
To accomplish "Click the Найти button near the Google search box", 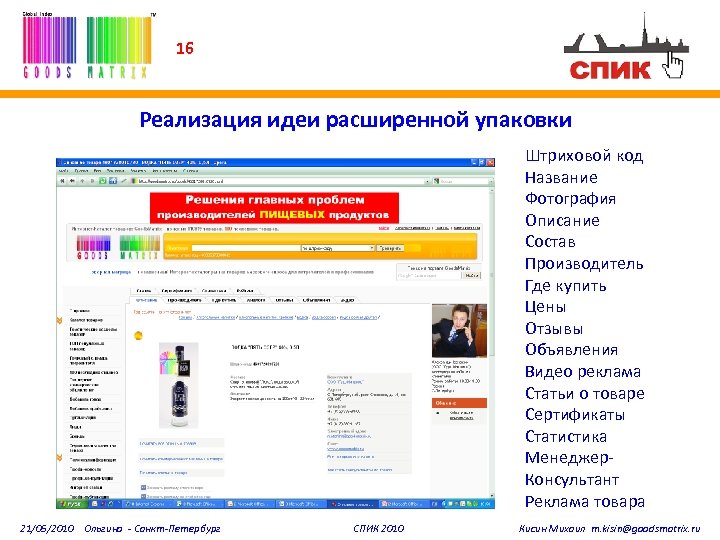I will [471, 276].
